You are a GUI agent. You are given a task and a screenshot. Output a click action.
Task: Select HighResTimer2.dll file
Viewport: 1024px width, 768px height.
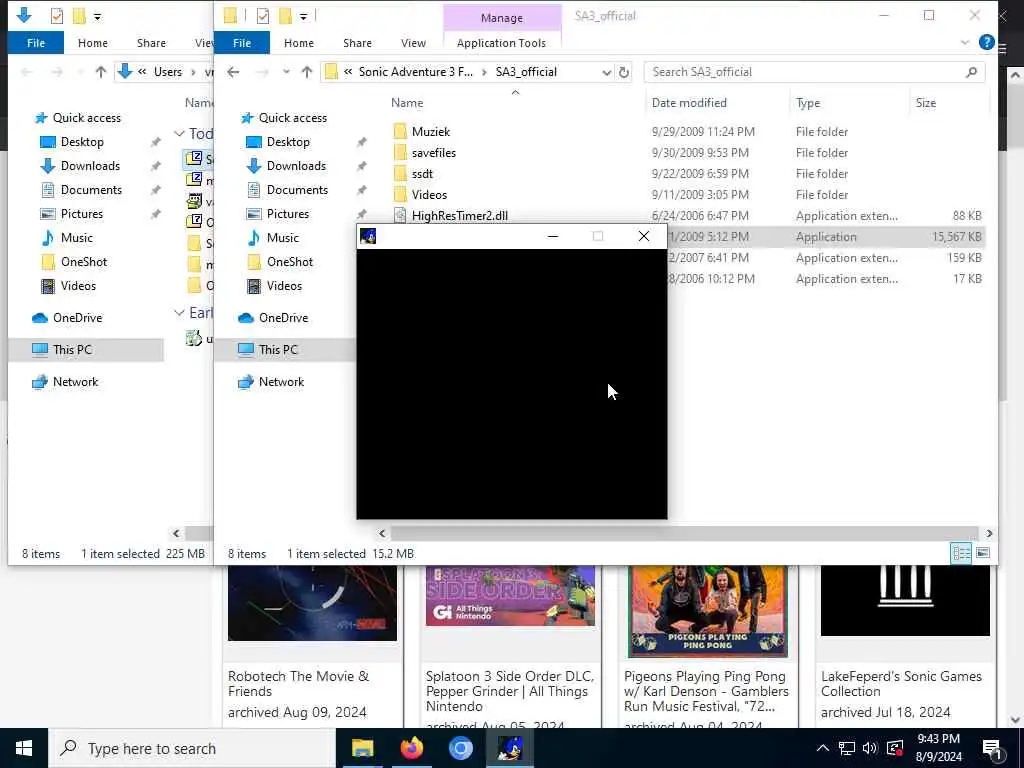point(460,216)
